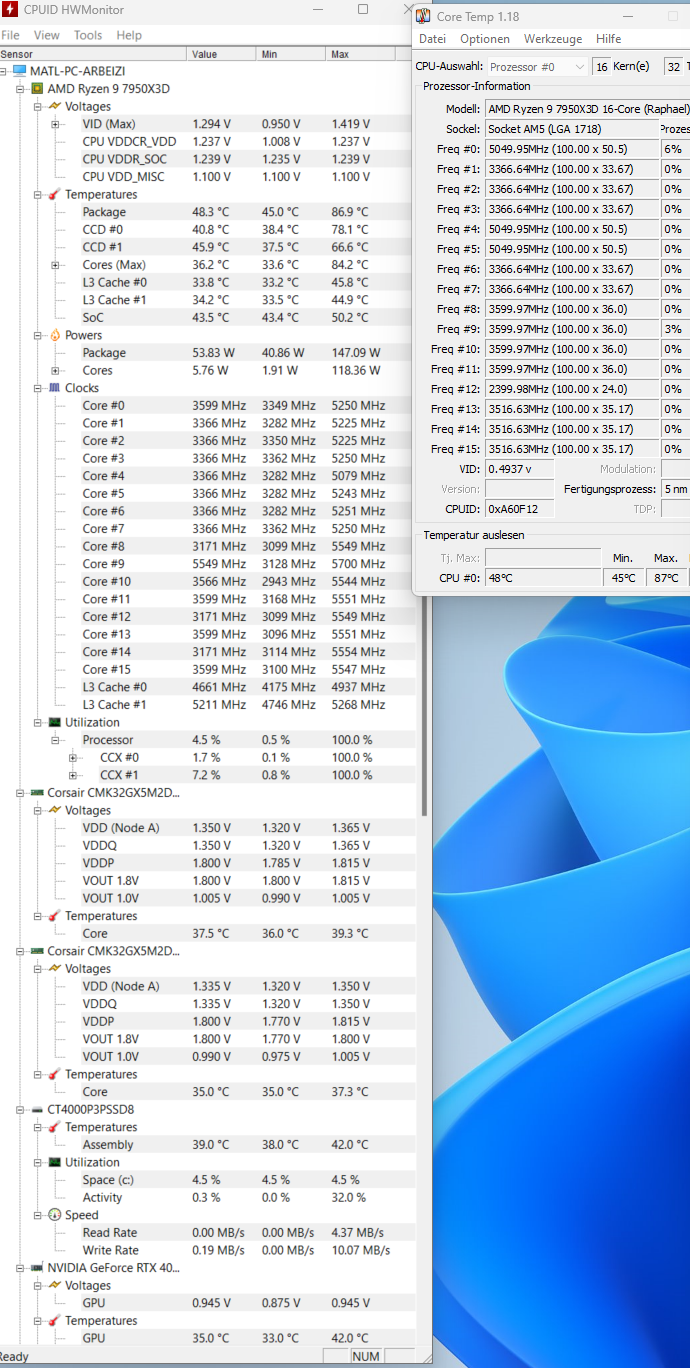This screenshot has height=1368, width=690.
Task: Open the Datei menu in Core Temp
Action: pos(432,39)
